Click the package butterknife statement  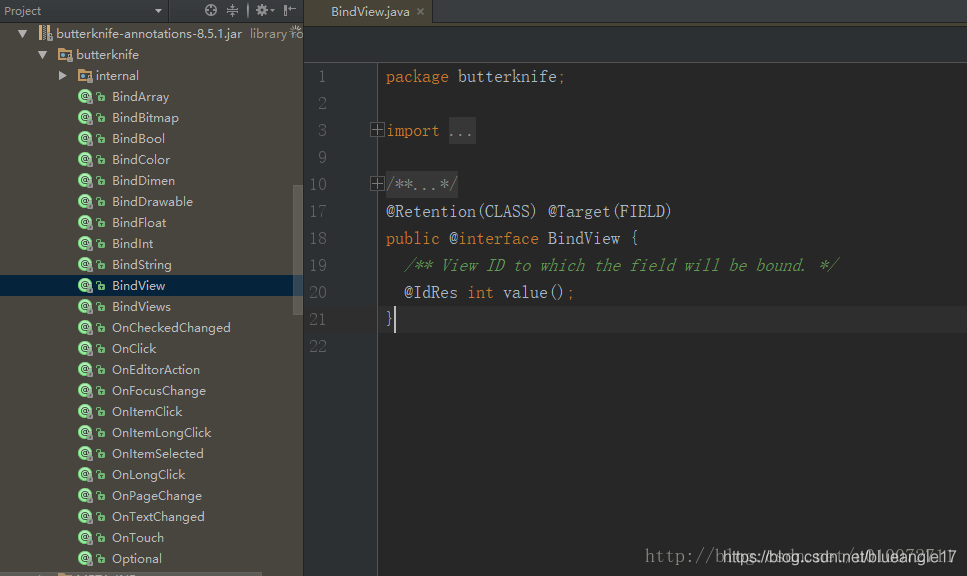pos(475,76)
